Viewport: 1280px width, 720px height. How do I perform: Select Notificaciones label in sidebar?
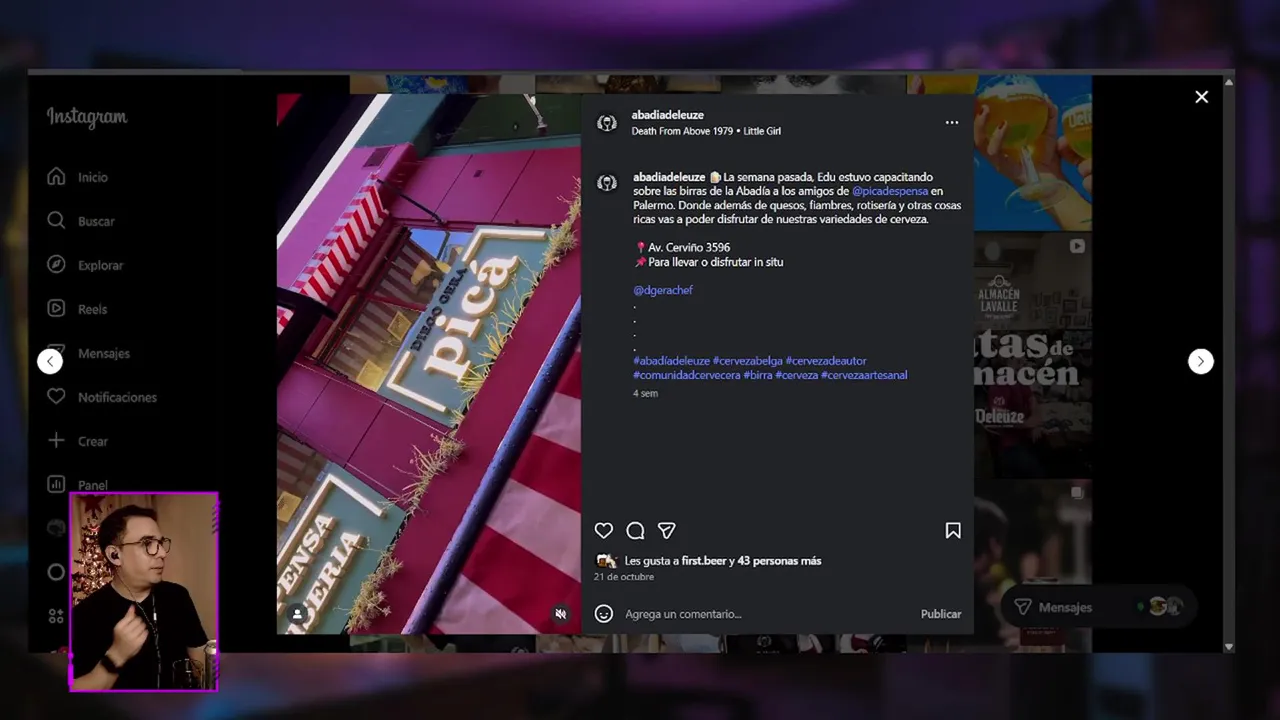coord(118,397)
